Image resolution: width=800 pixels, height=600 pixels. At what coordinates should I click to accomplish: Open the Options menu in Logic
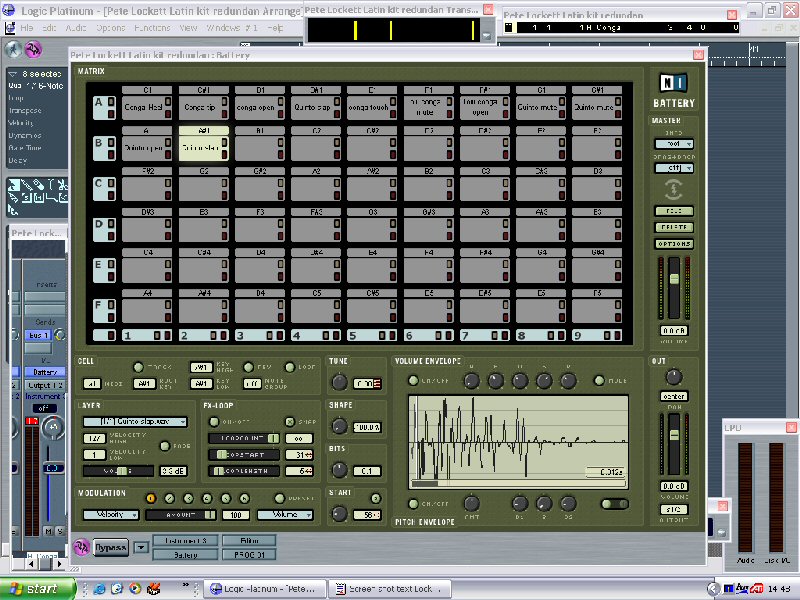point(110,28)
